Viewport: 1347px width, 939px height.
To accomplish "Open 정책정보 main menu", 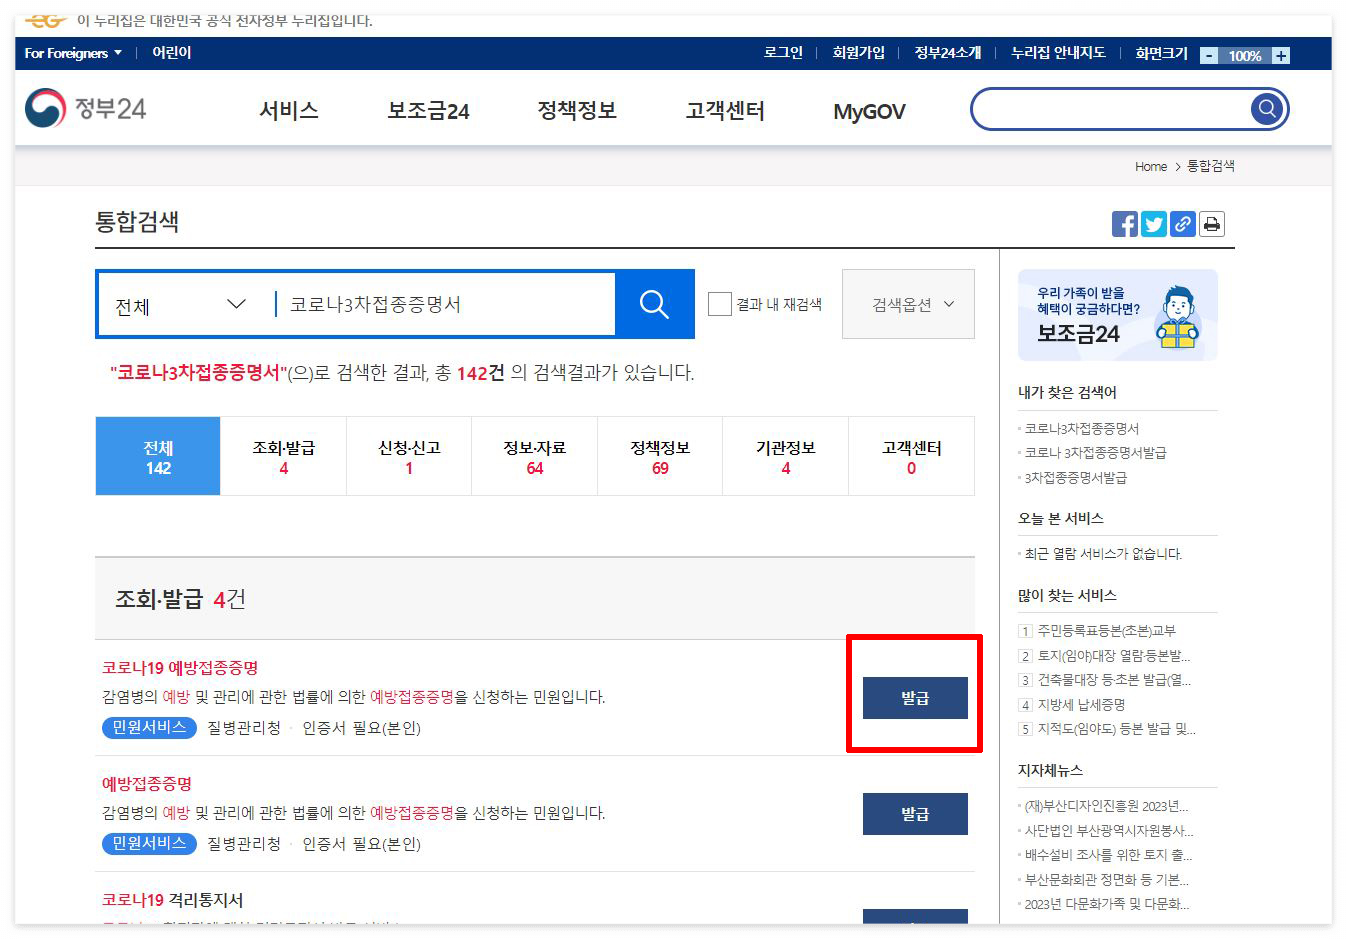I will pos(577,111).
